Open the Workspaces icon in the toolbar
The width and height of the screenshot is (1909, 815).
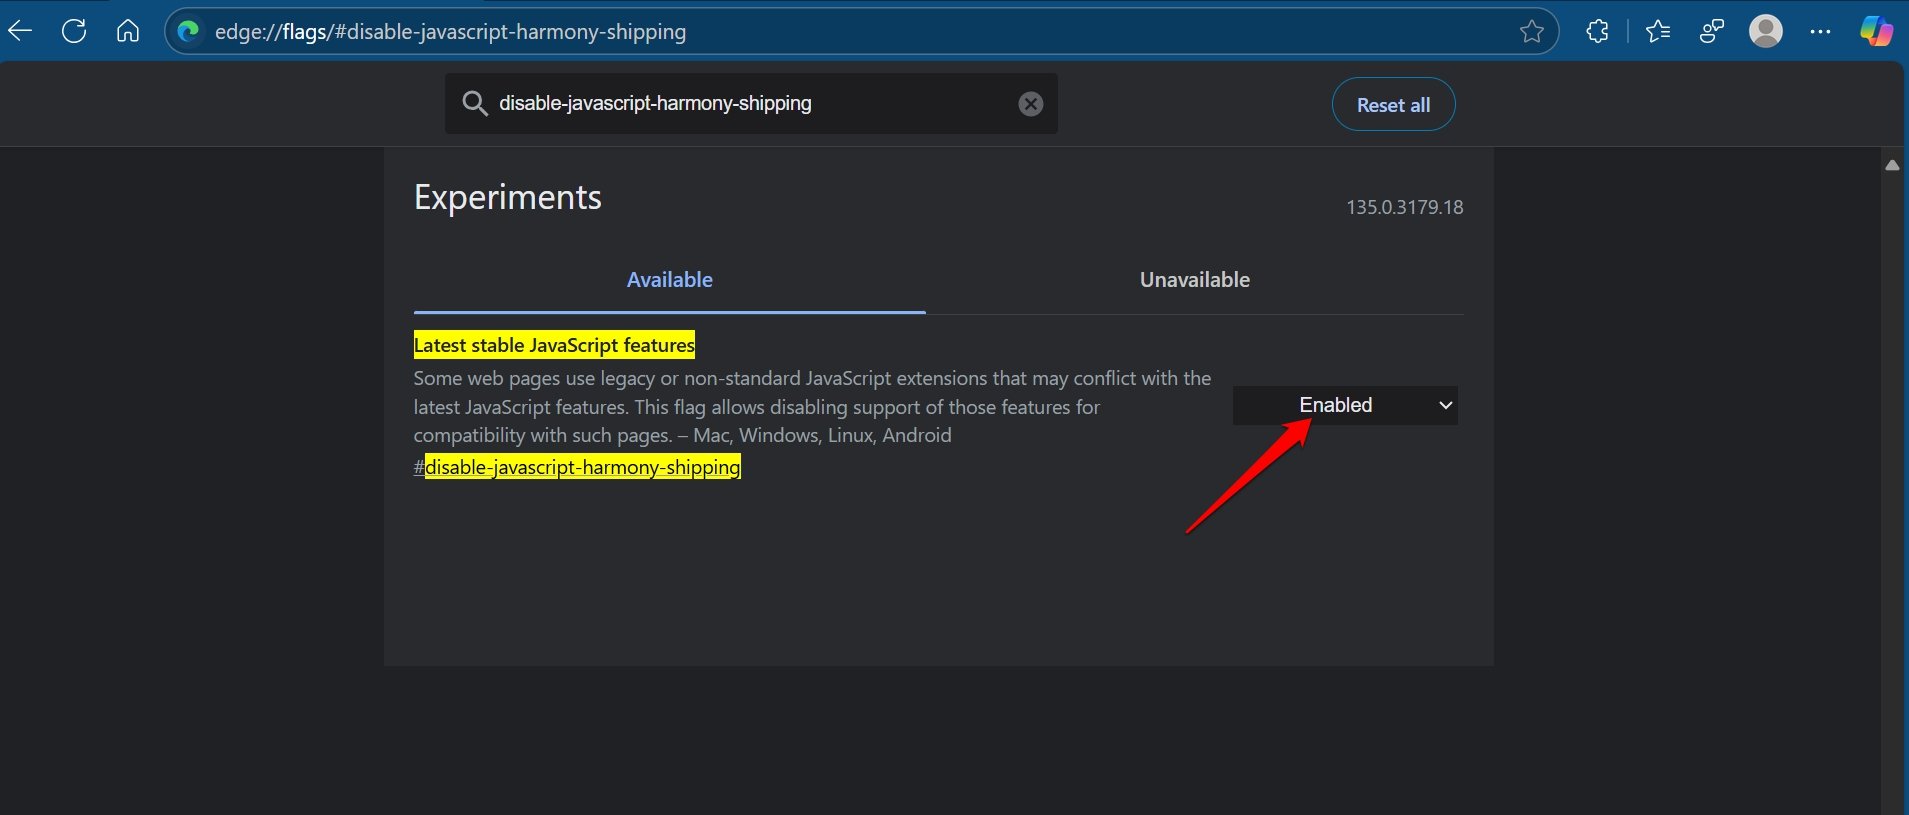click(1711, 32)
